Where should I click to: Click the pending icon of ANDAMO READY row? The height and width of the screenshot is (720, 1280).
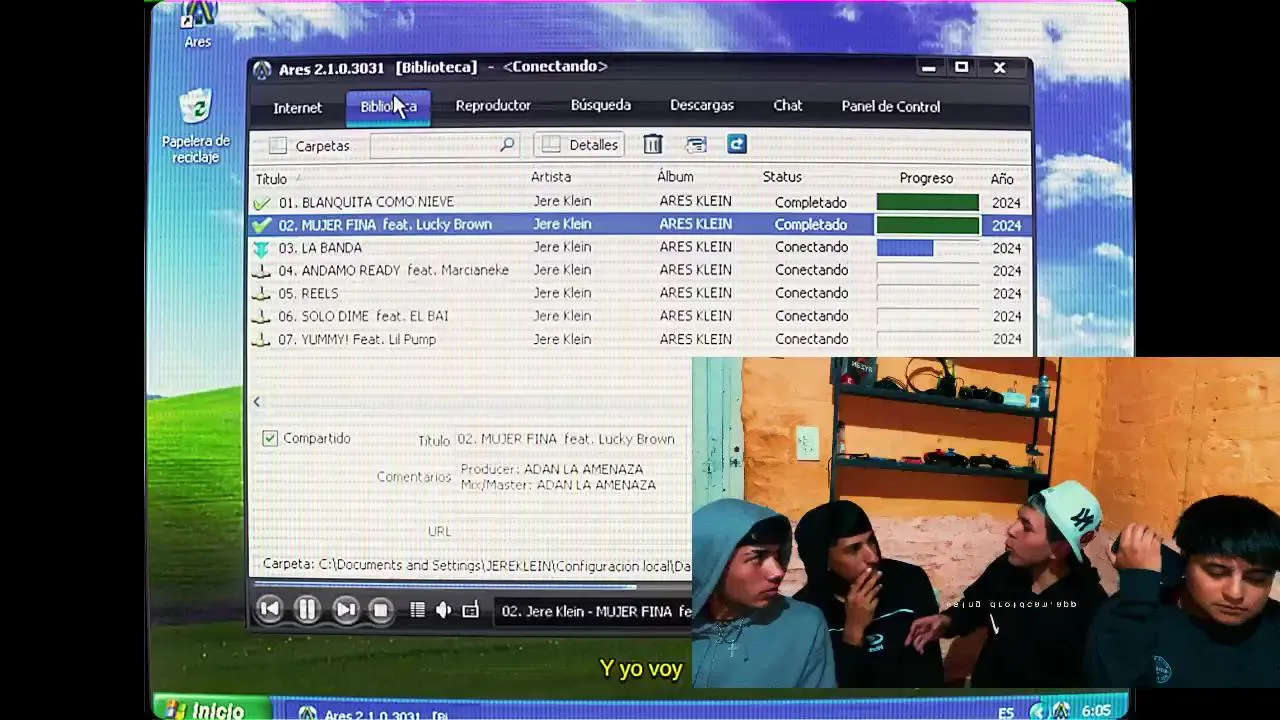coord(262,271)
